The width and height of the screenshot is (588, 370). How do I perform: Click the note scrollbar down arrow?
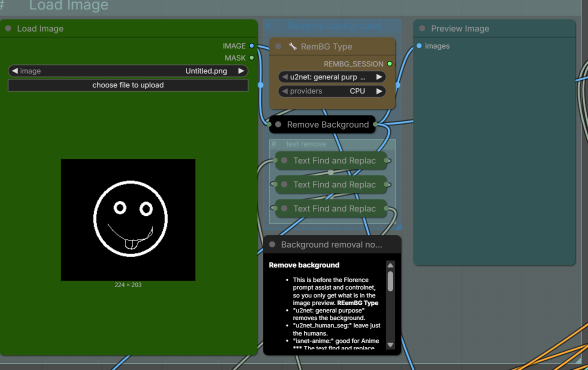coord(390,345)
